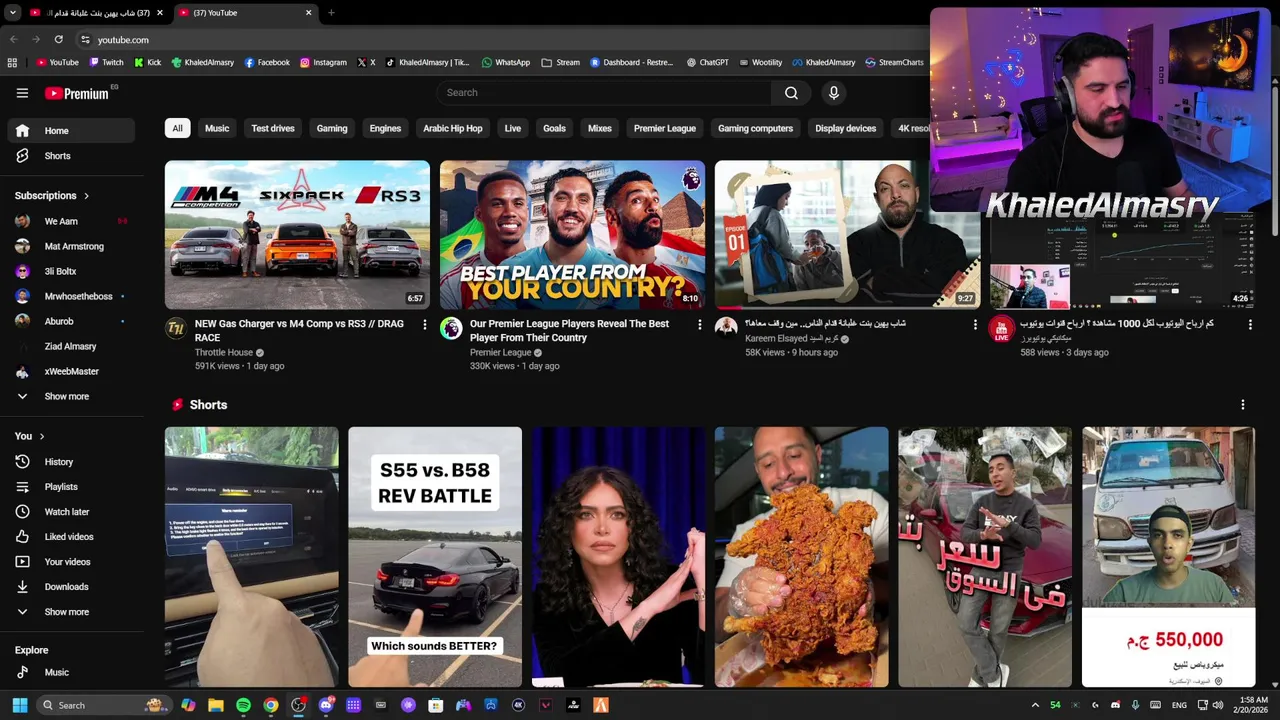Select the Test drives filter chip

point(273,128)
